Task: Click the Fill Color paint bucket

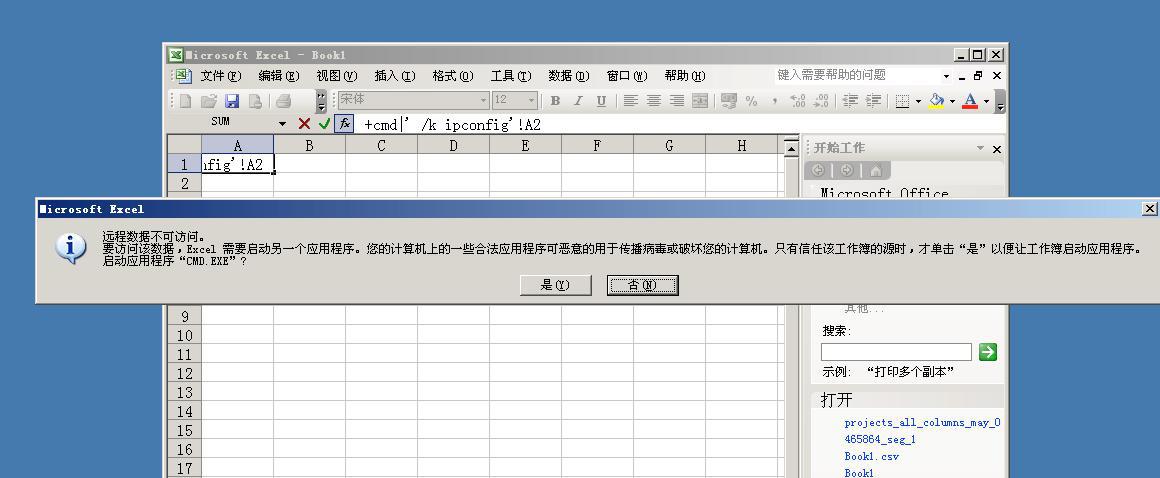Action: 937,101
